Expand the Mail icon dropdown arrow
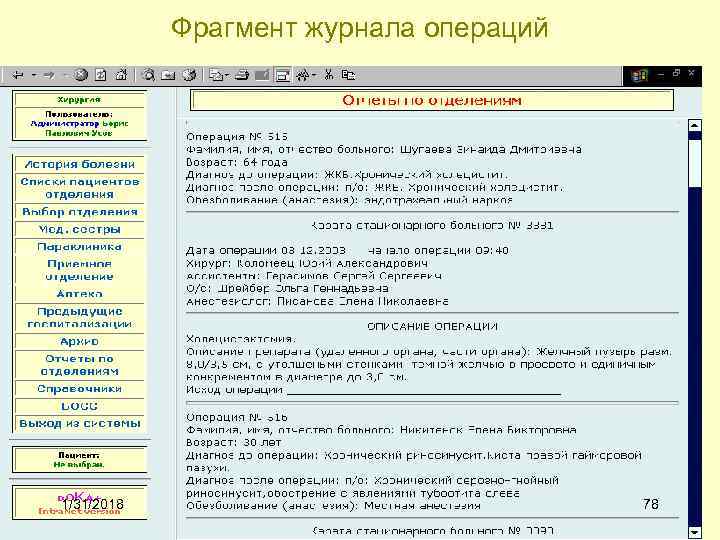Screen dimensions: 720x540 click(x=227, y=75)
